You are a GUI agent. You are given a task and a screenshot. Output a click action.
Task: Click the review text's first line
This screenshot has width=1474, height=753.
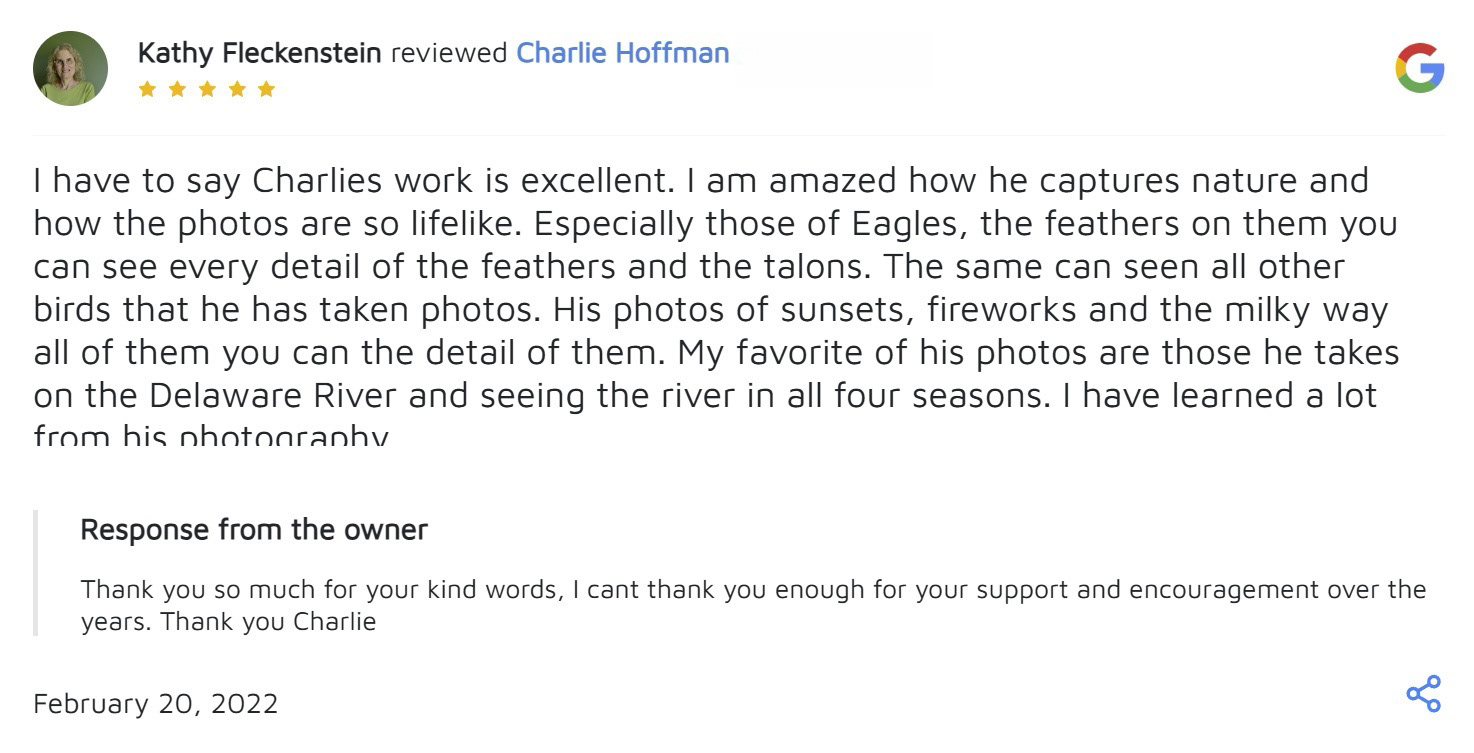(x=700, y=181)
